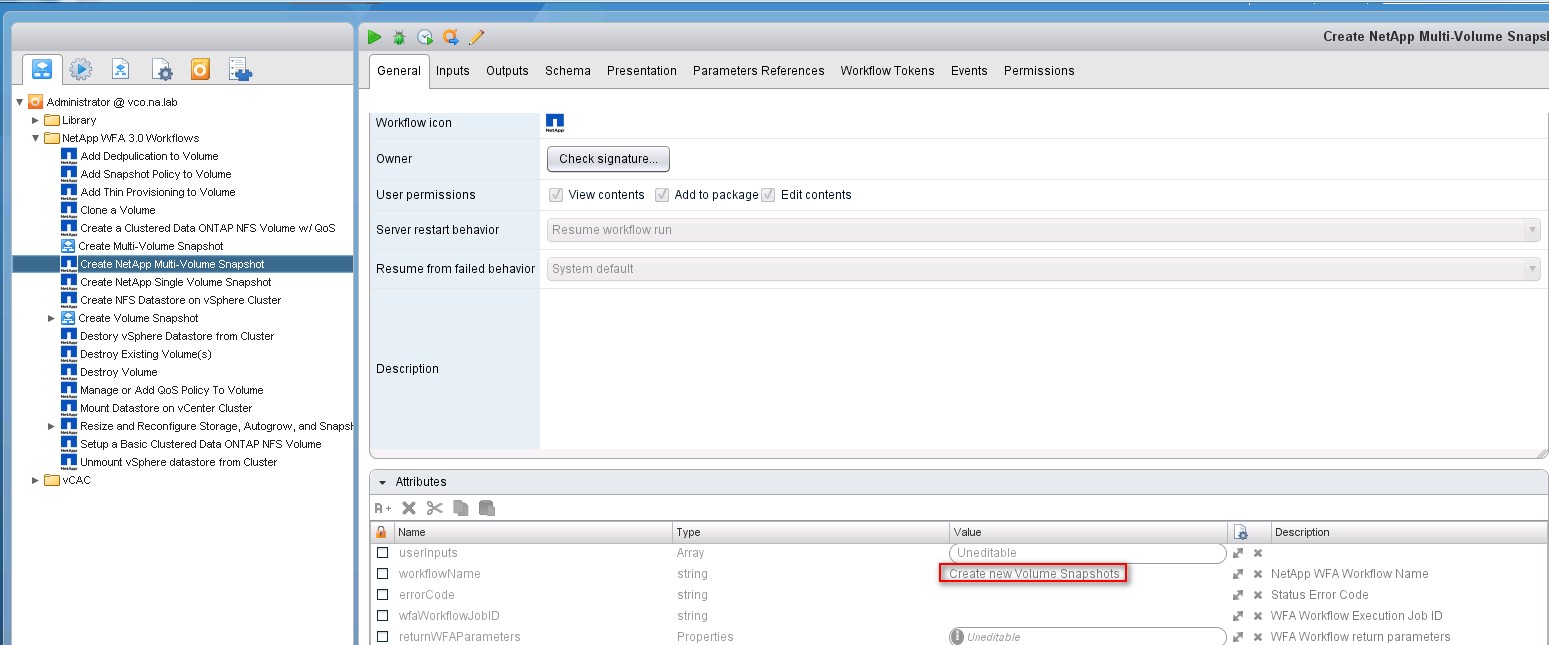Collapse the Attributes section
Image resolution: width=1549 pixels, height=645 pixels.
[382, 482]
